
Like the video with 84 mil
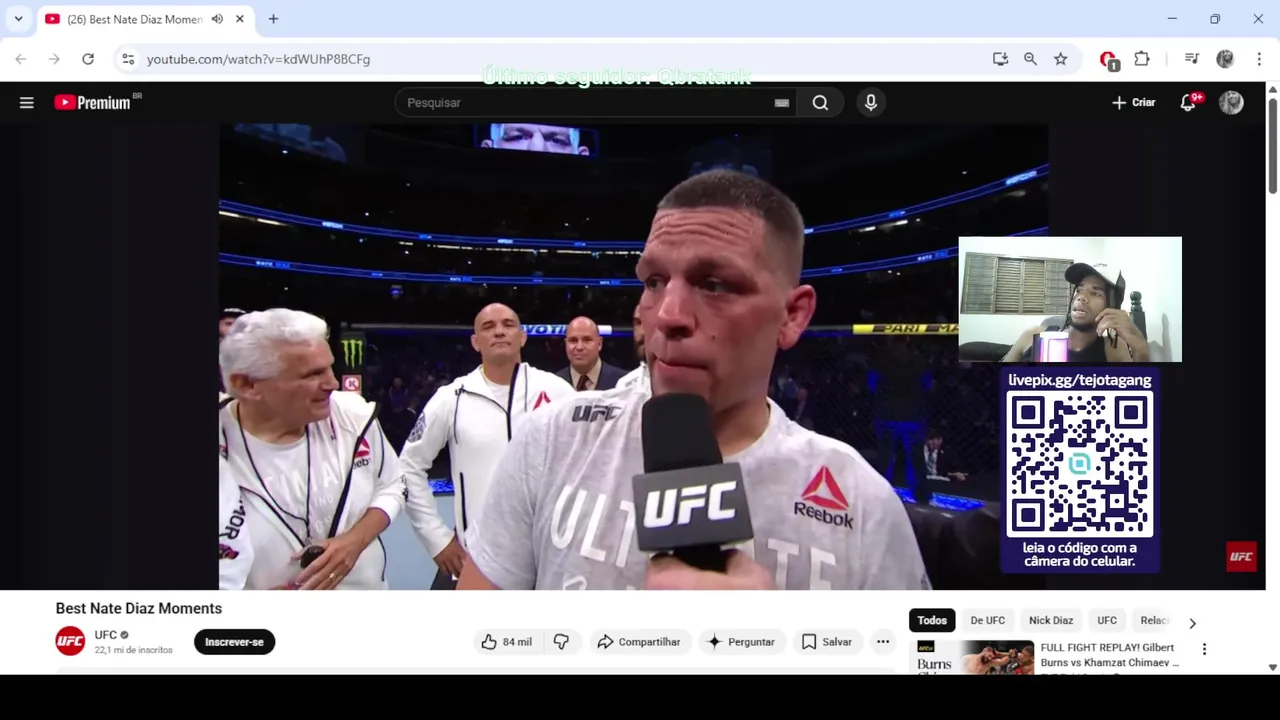506,642
